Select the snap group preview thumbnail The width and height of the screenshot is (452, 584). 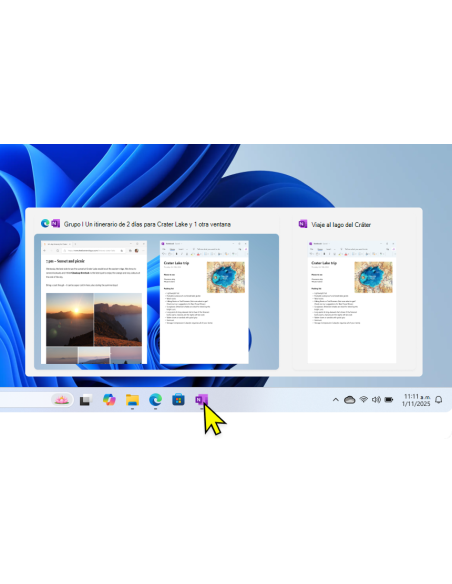pos(156,302)
